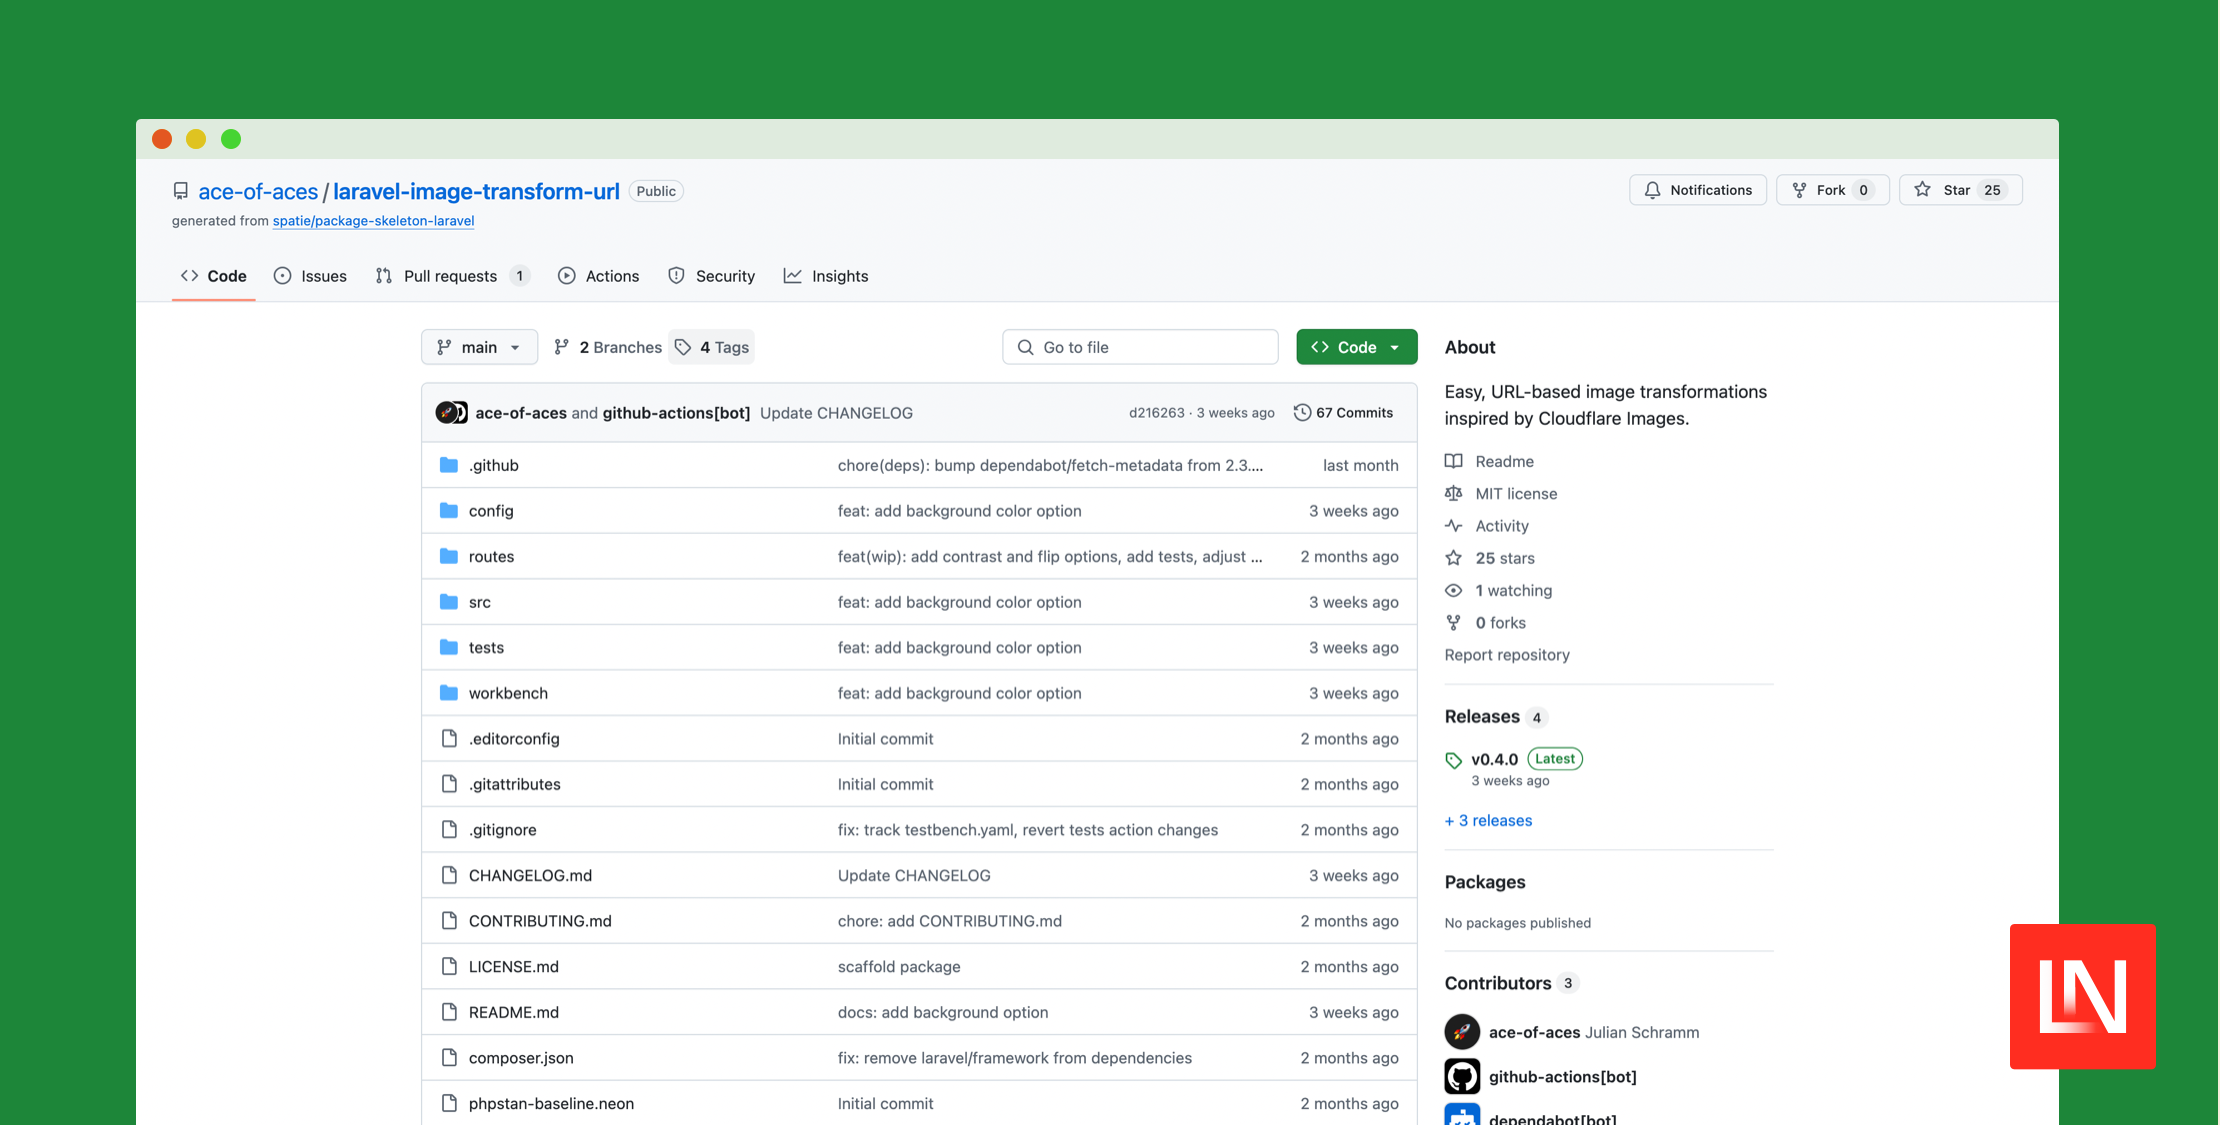Switch to the Issues tab

(x=310, y=276)
